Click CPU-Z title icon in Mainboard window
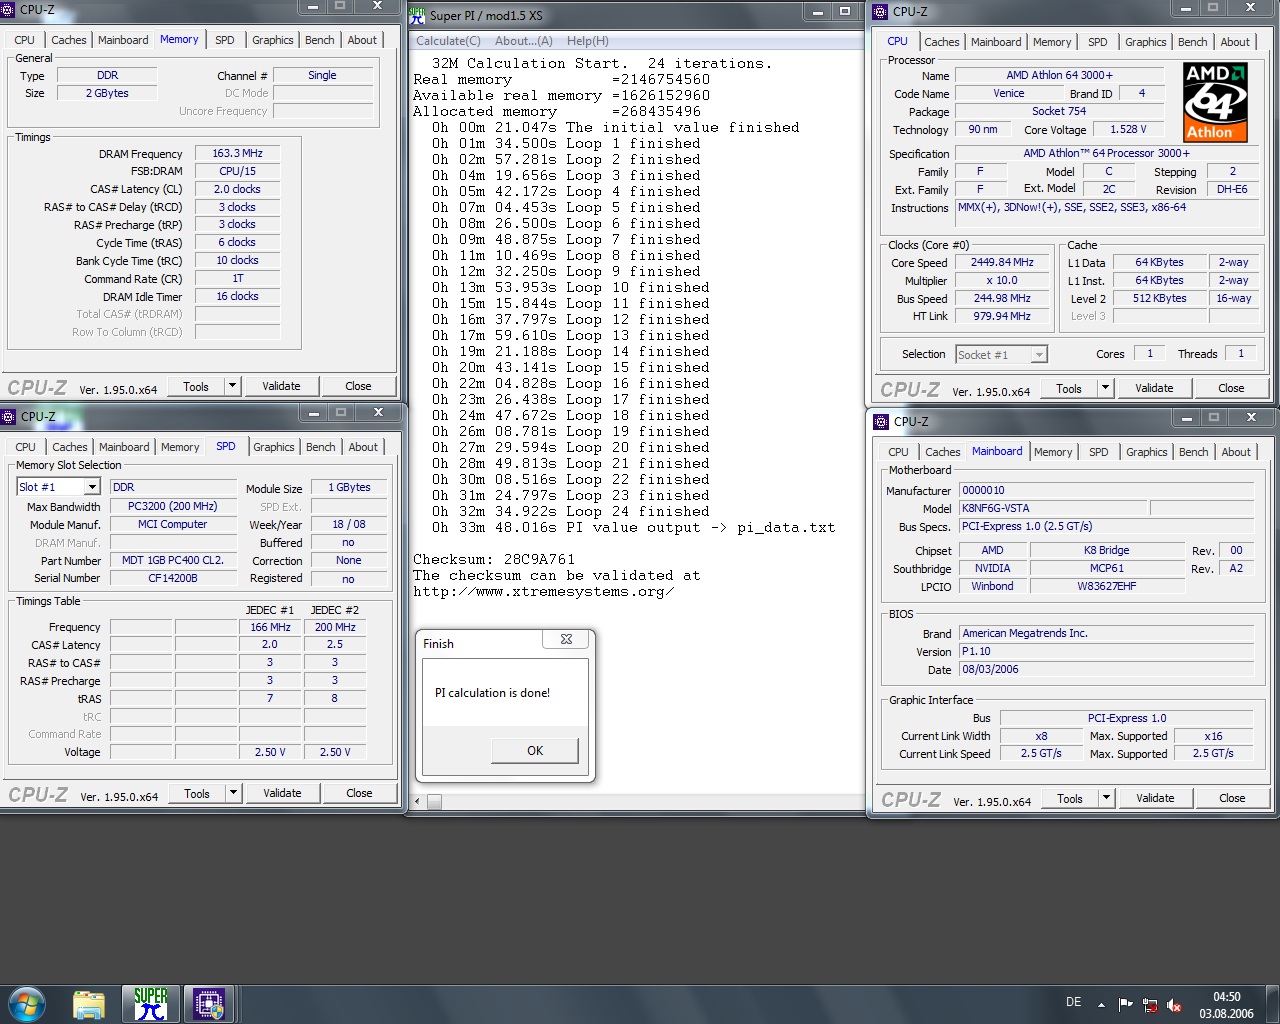This screenshot has height=1024, width=1280. 881,421
